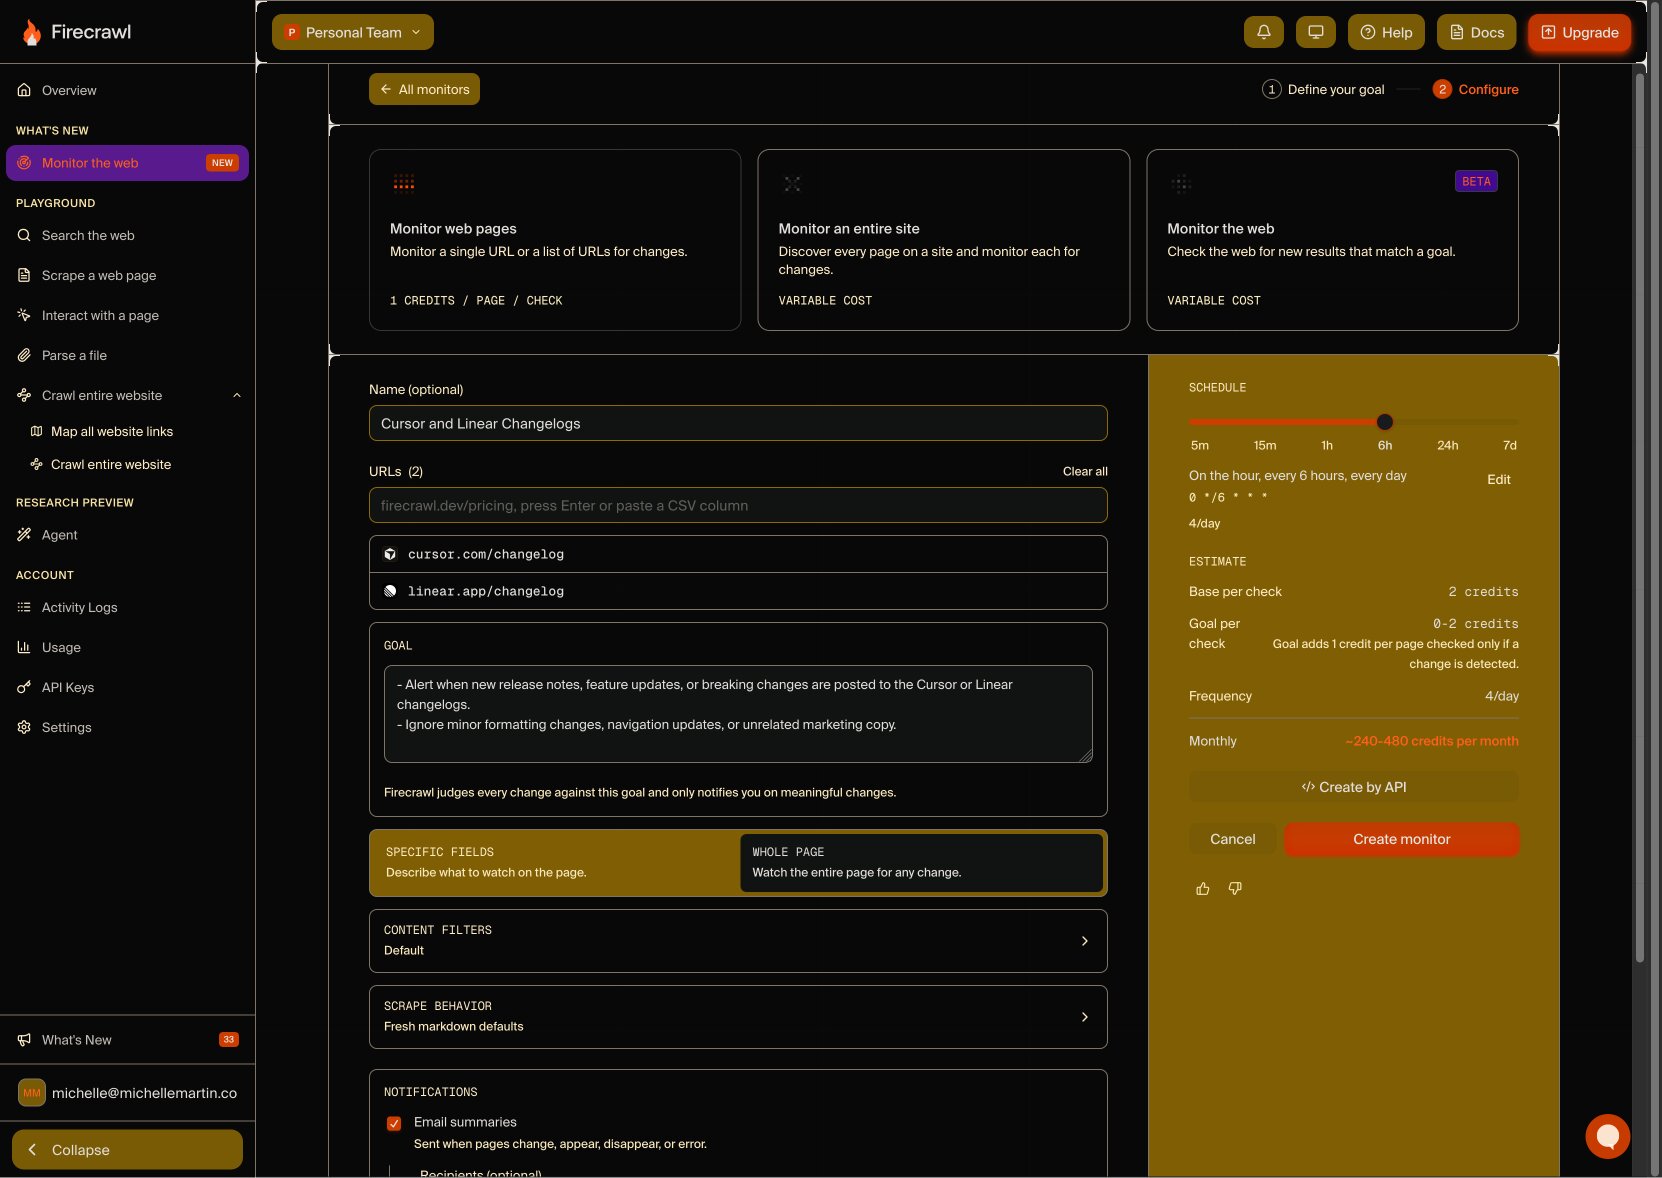1662x1178 pixels.
Task: Click the Firecrawl flame logo
Action: click(32, 32)
